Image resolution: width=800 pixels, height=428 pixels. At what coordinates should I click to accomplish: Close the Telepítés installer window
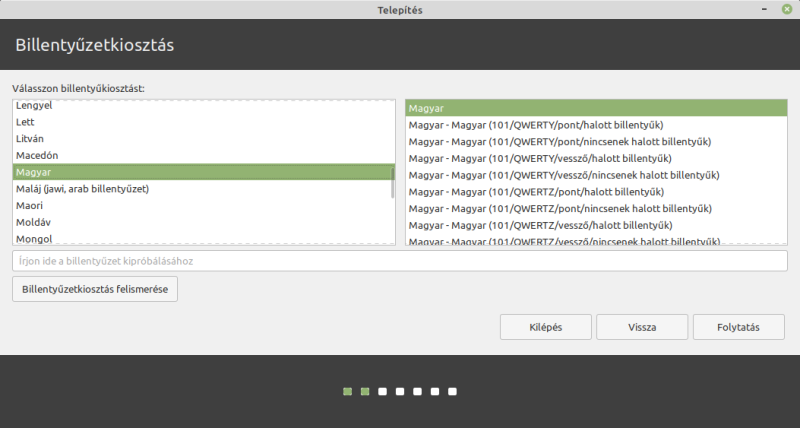coord(787,9)
